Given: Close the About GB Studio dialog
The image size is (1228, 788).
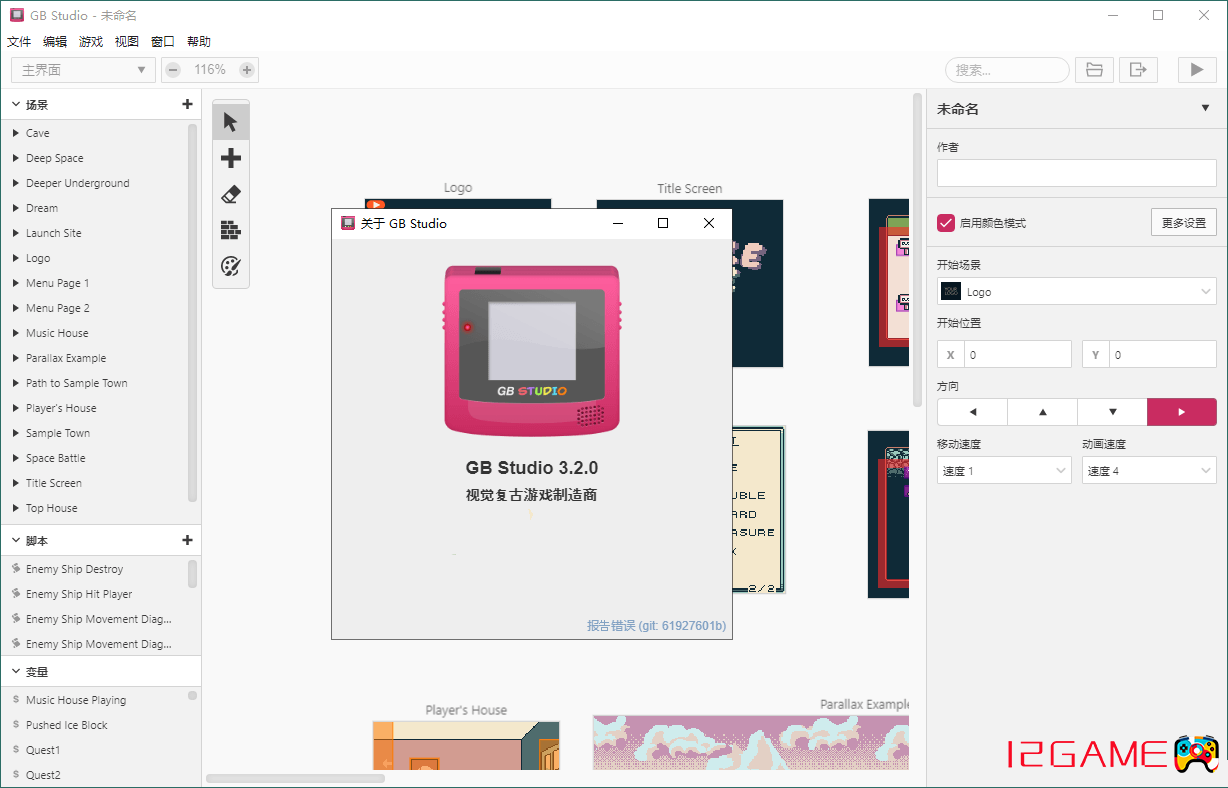Looking at the screenshot, I should click(709, 223).
